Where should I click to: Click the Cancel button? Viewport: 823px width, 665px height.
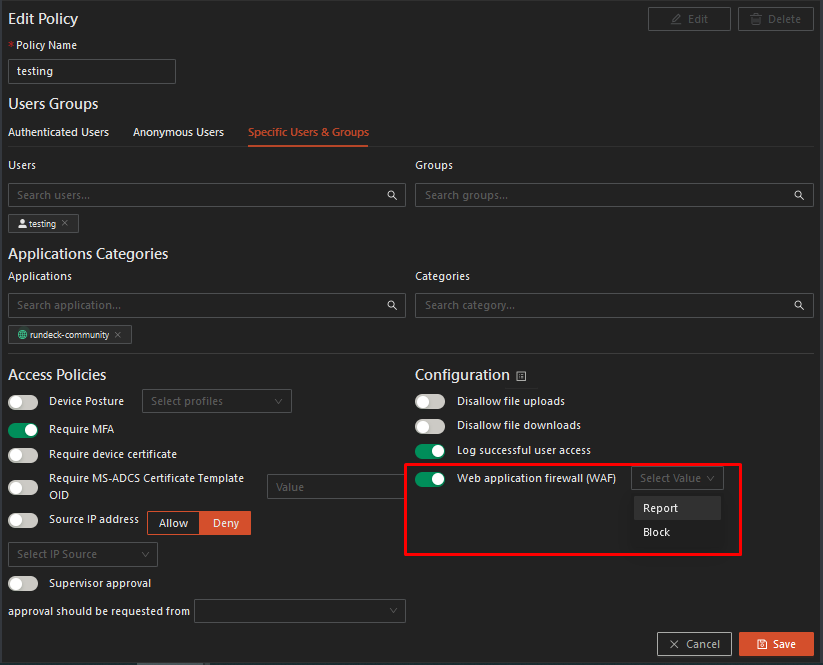coord(694,644)
